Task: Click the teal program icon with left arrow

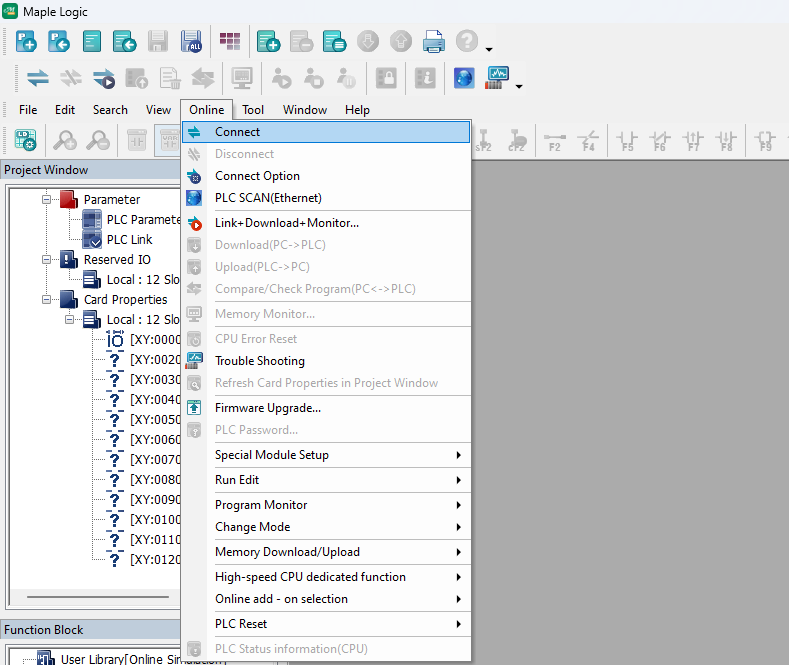Action: click(125, 41)
